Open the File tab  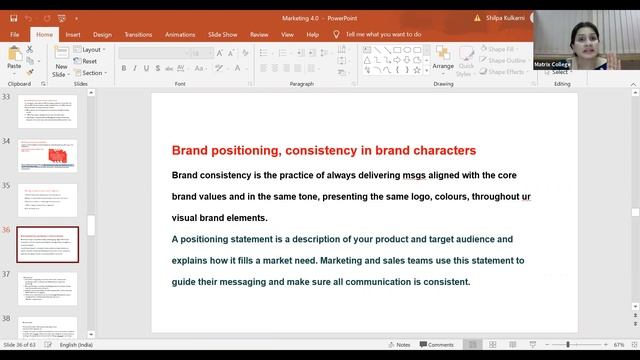[x=15, y=35]
